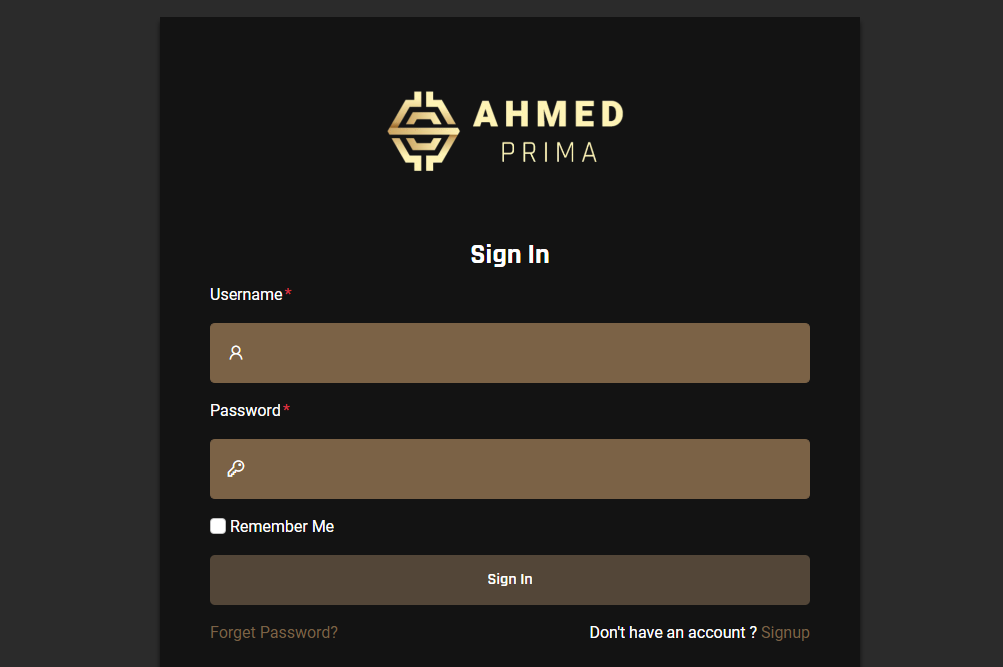The image size is (1003, 667).
Task: Click the red asterisk beside Username
Action: pyautogui.click(x=288, y=294)
